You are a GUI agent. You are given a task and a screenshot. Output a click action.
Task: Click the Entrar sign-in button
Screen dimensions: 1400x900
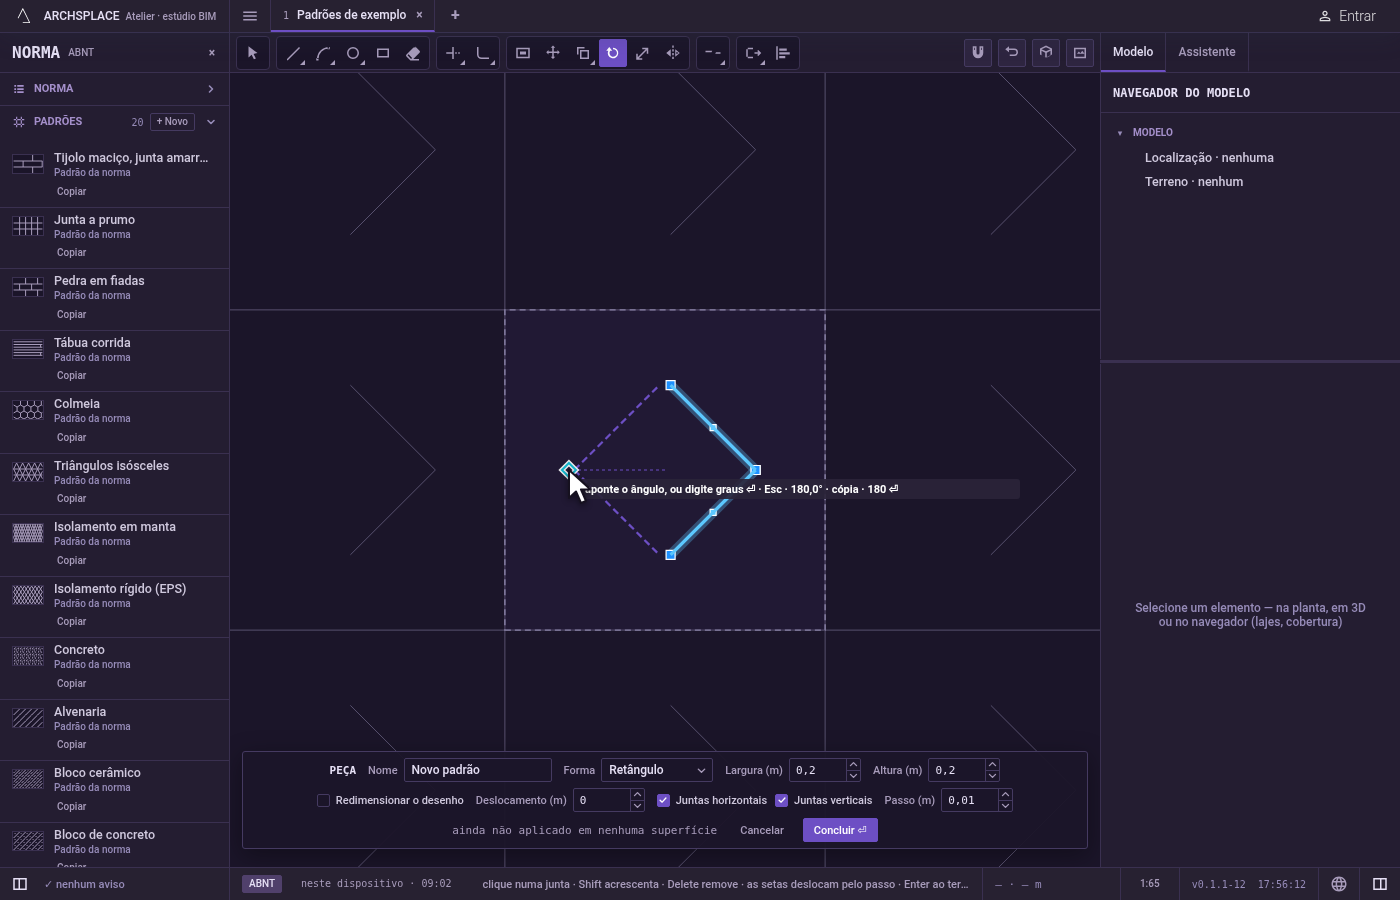tap(1347, 16)
